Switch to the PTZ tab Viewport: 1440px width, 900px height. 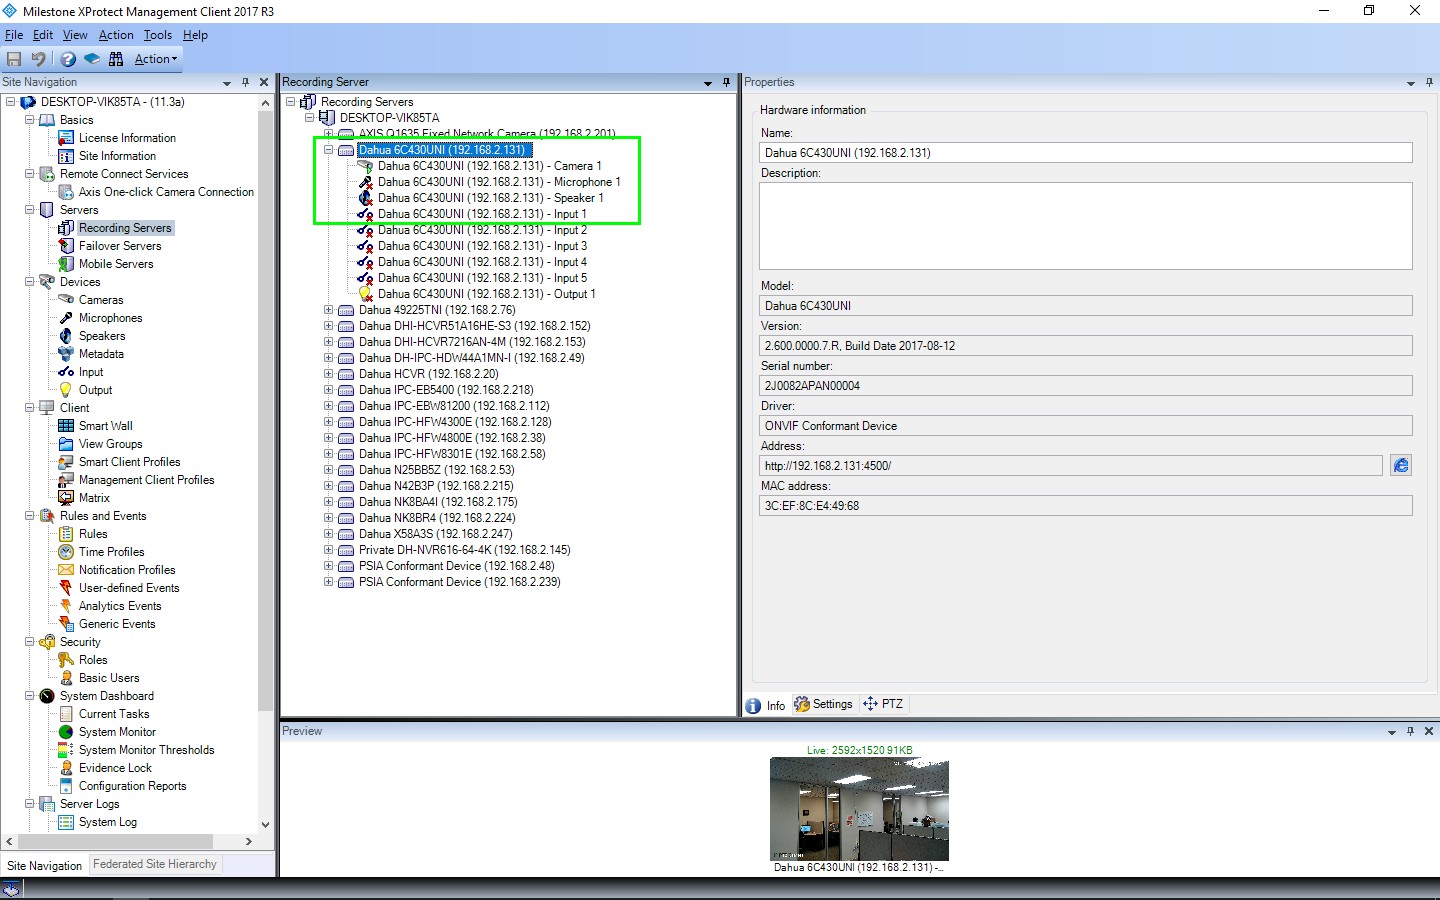coord(883,704)
